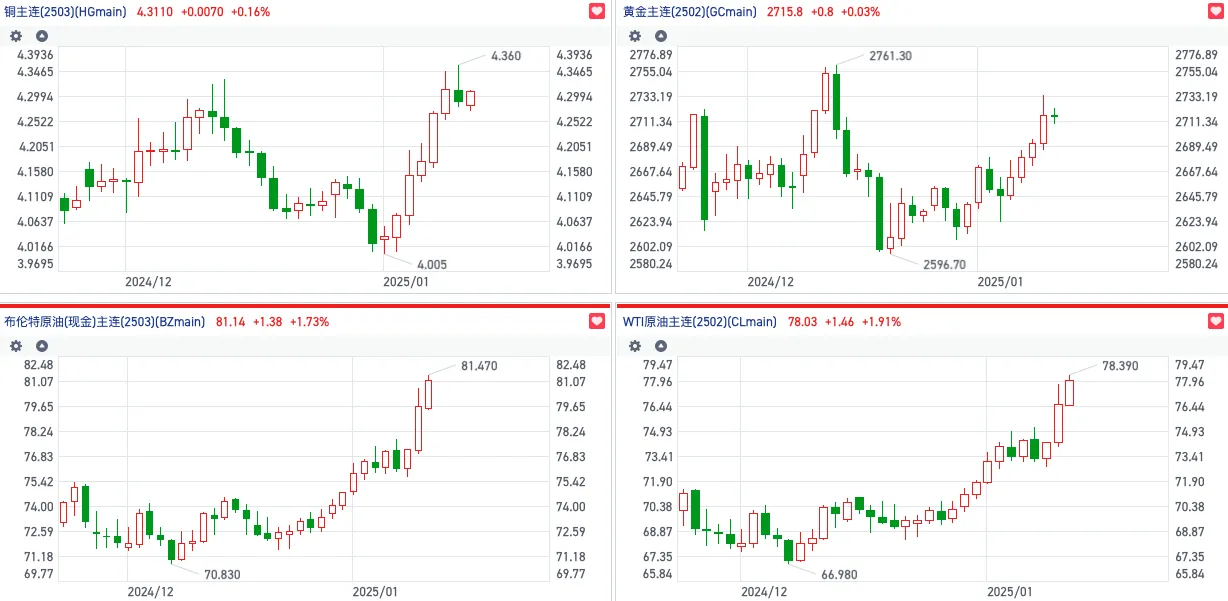Viewport: 1228px width, 601px height.
Task: Collapse gold chart using the up-arrow icon
Action: pyautogui.click(x=660, y=36)
